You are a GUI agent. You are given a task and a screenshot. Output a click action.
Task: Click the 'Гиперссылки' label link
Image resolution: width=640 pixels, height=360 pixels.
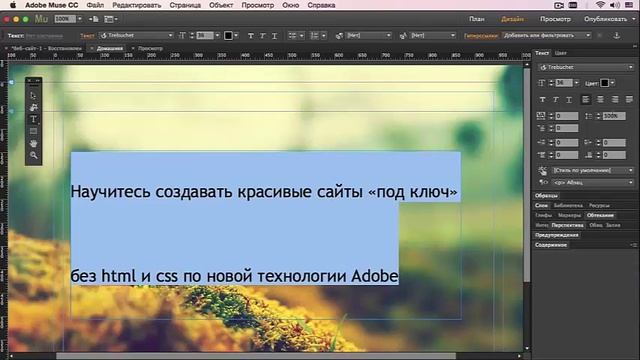[x=481, y=36]
